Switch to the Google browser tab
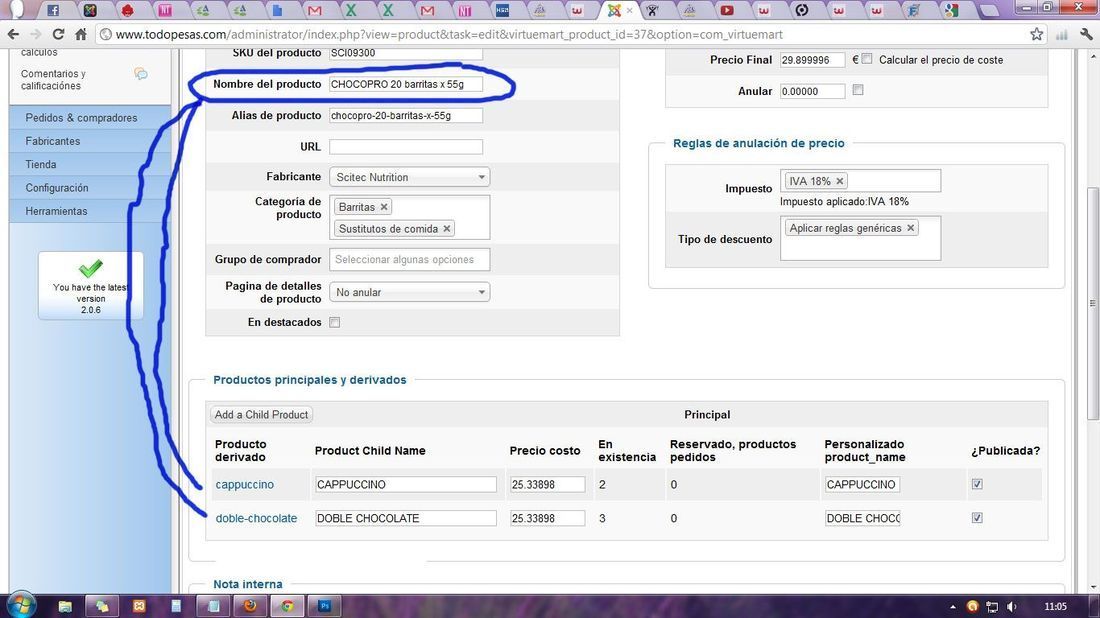The width and height of the screenshot is (1100, 618). [951, 10]
